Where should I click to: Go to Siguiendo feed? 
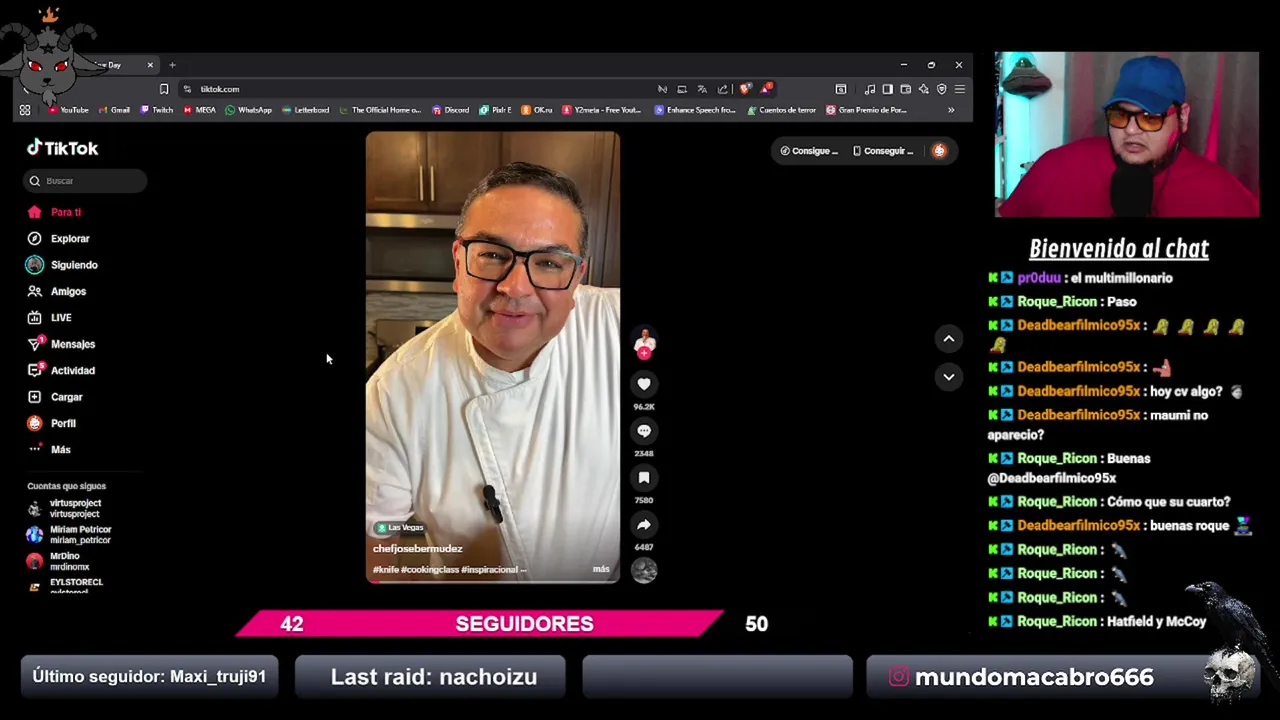(62, 265)
